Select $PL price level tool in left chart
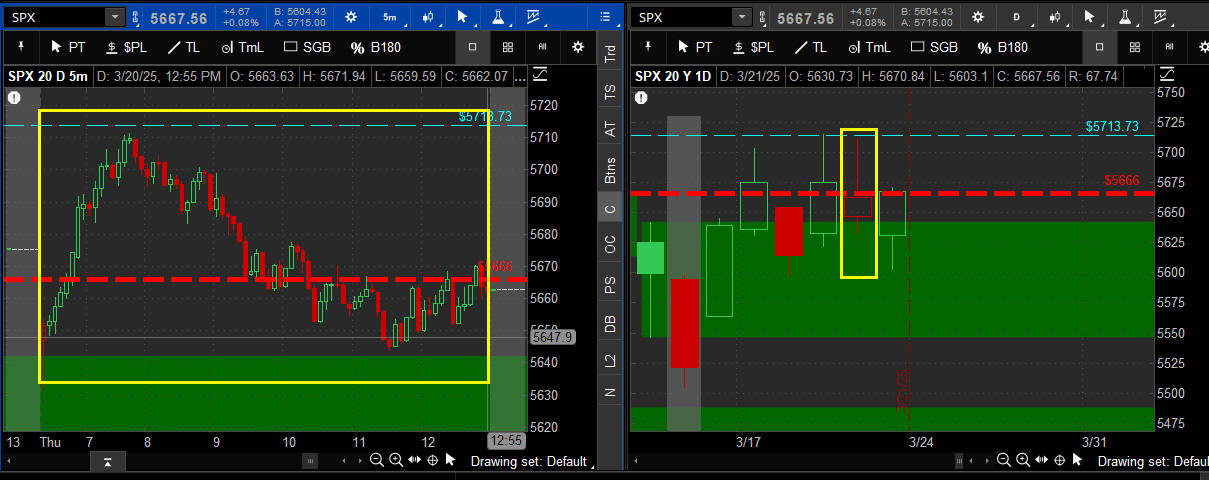The width and height of the screenshot is (1209, 480). [125, 47]
